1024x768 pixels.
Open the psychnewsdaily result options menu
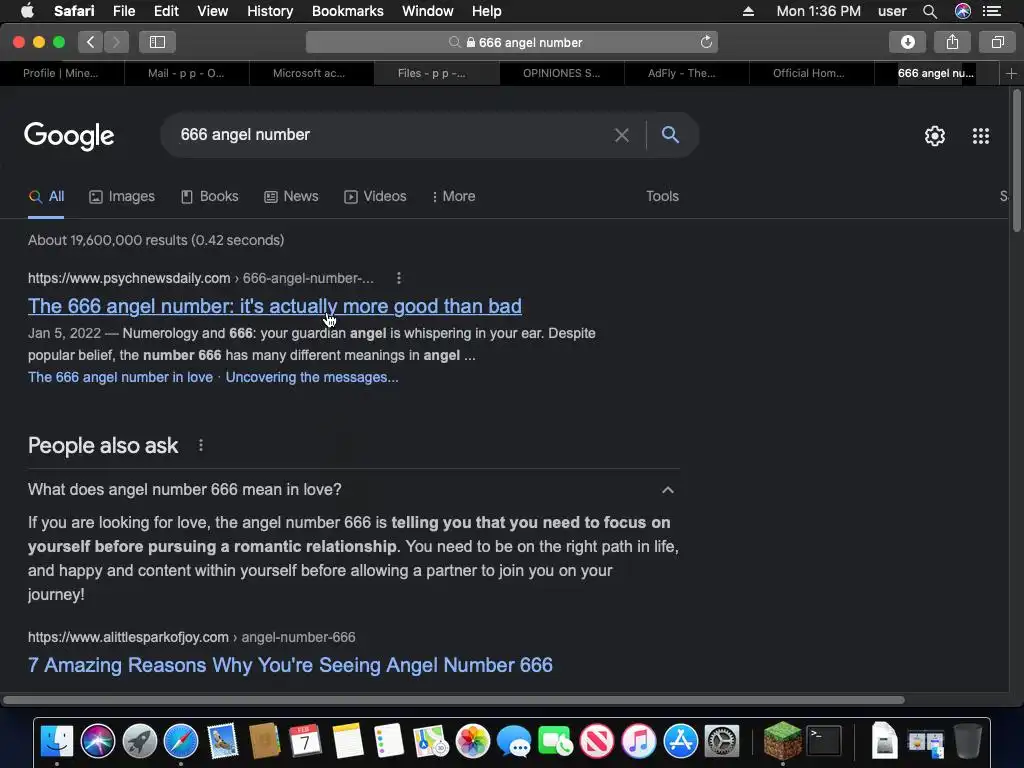398,278
